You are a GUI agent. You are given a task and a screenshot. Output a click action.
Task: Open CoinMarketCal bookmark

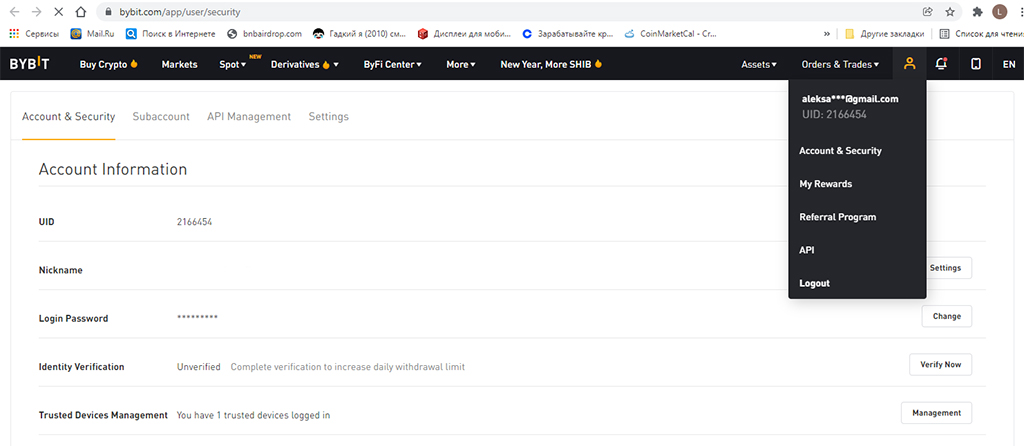(x=671, y=33)
